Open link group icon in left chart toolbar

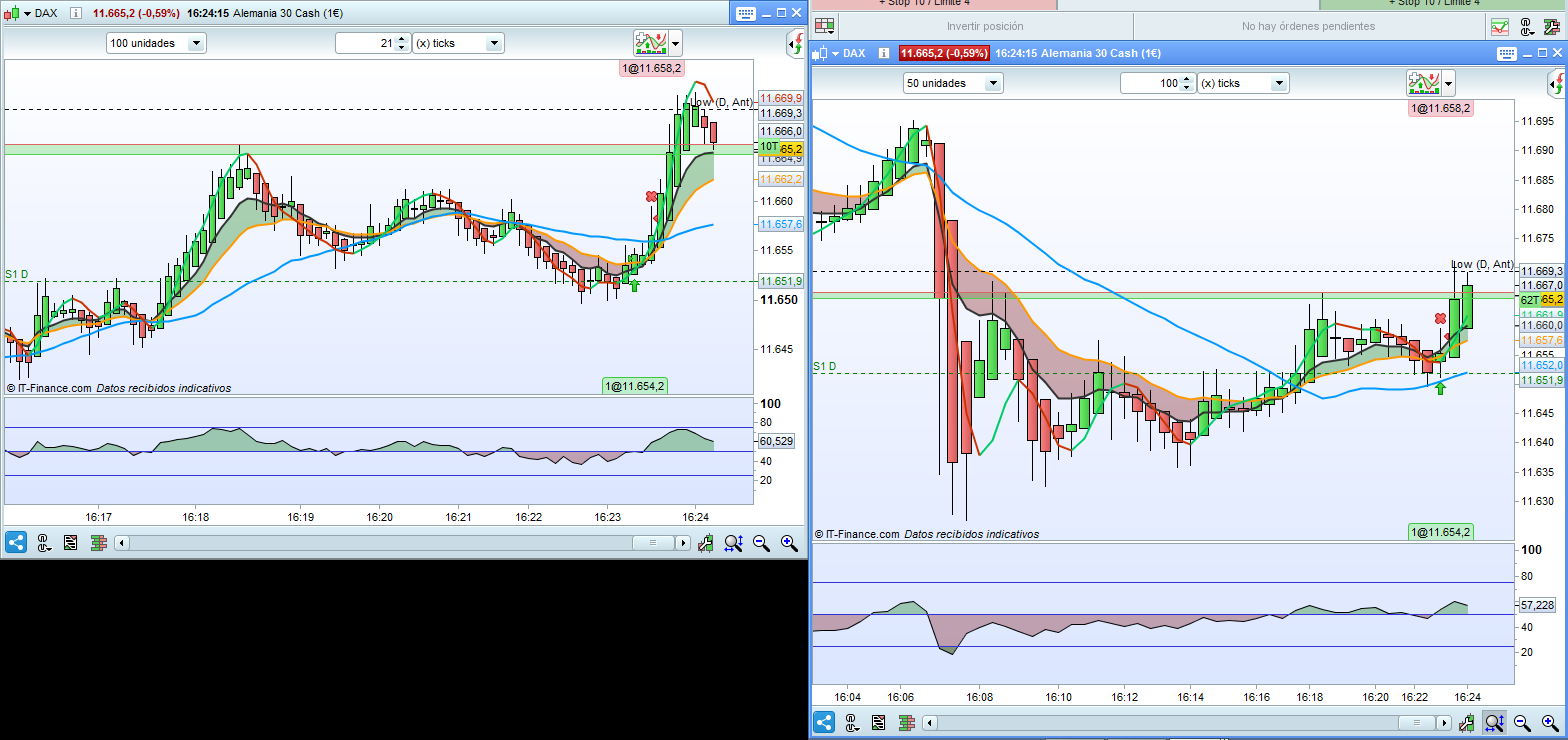click(x=44, y=542)
